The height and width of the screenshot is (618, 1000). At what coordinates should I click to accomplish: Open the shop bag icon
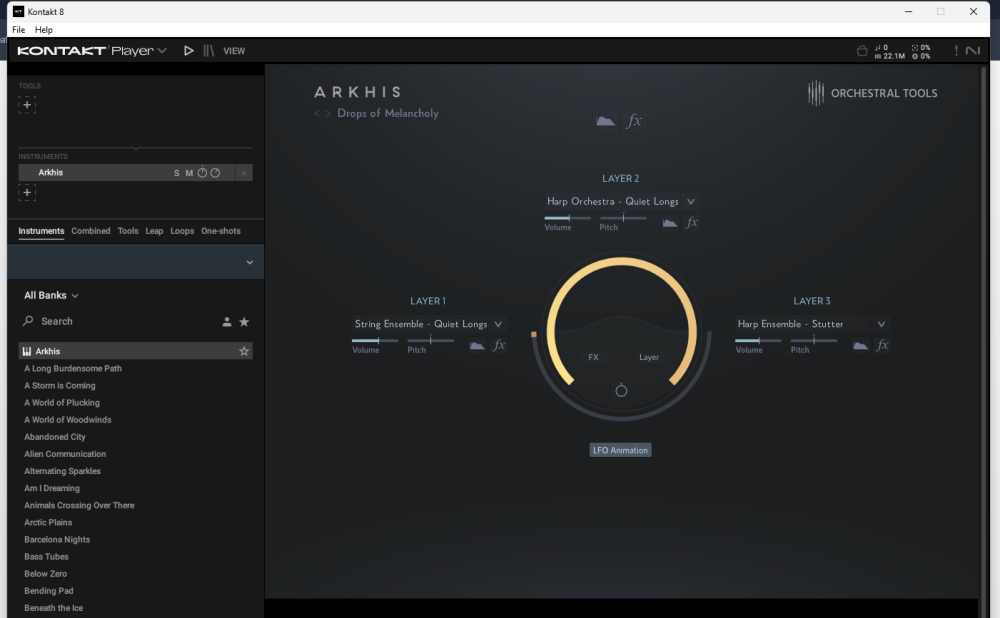(862, 51)
